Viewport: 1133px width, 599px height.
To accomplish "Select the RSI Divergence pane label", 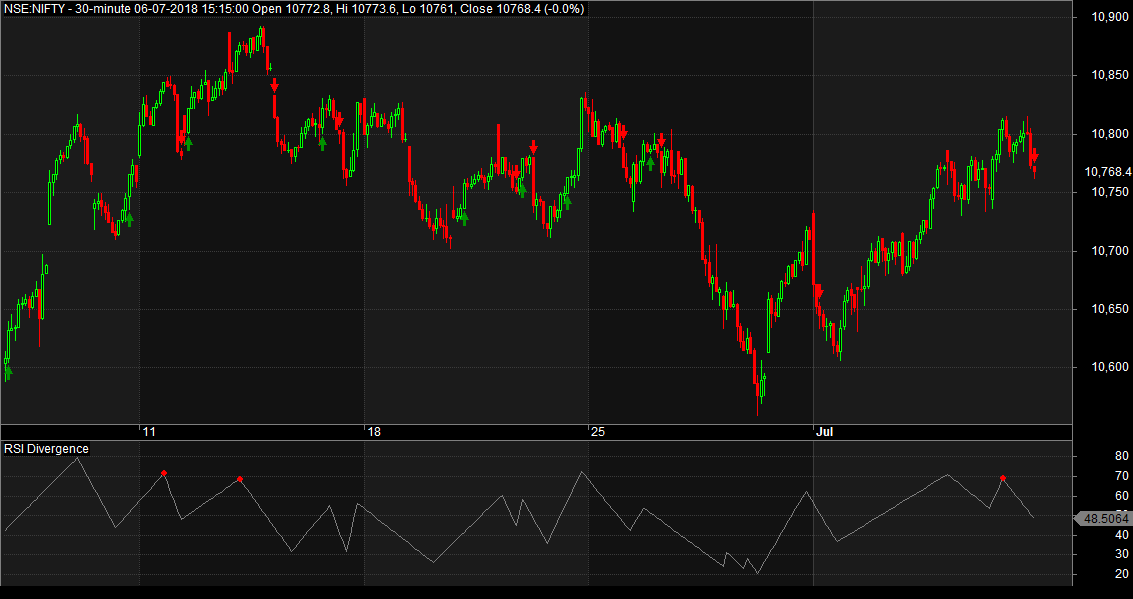I will click(x=46, y=449).
